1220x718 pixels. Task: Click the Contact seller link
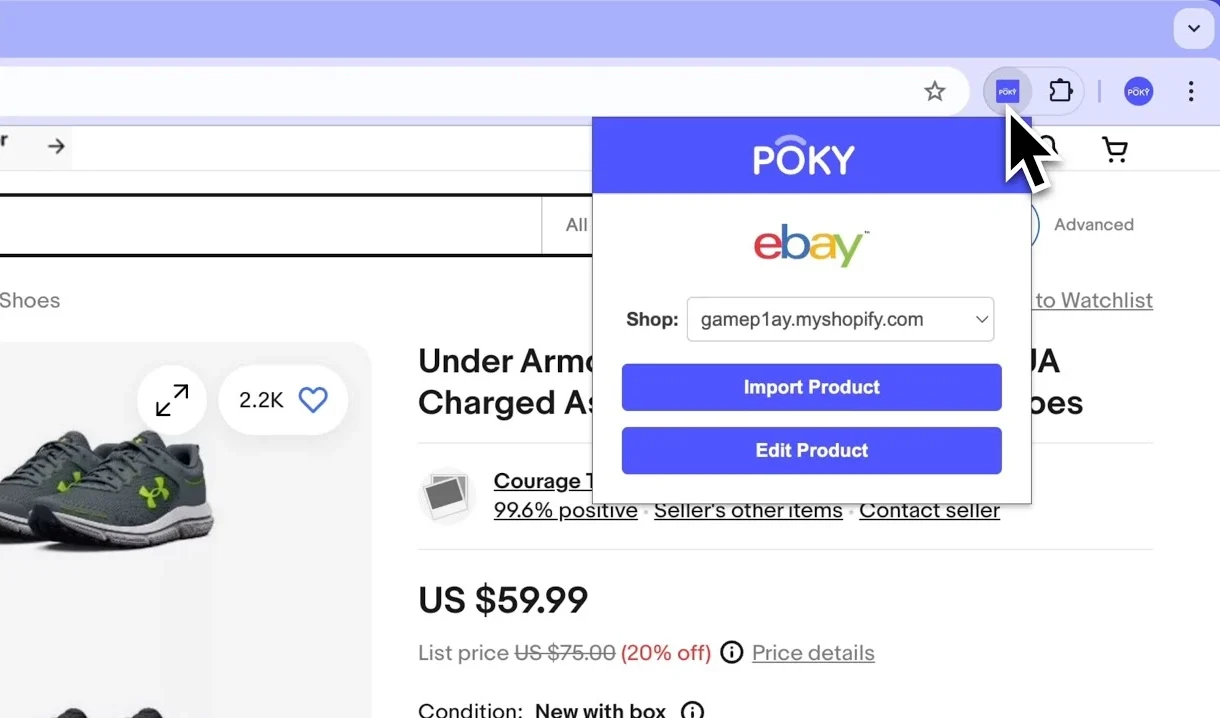point(929,510)
